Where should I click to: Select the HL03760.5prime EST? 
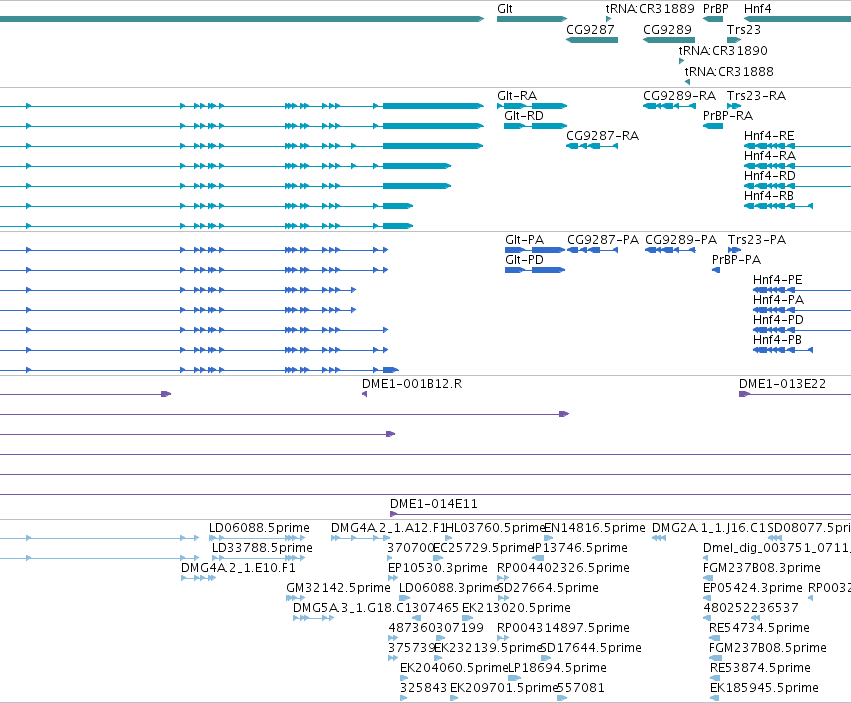448,538
